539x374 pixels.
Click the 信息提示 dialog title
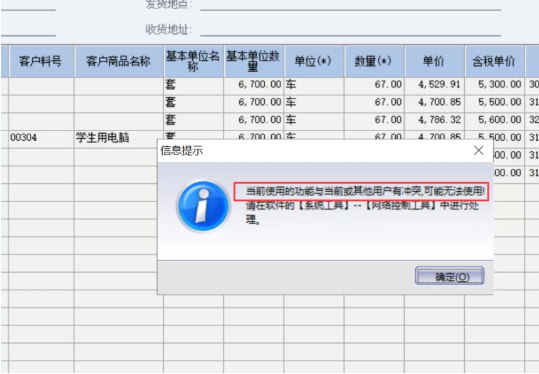(182, 151)
